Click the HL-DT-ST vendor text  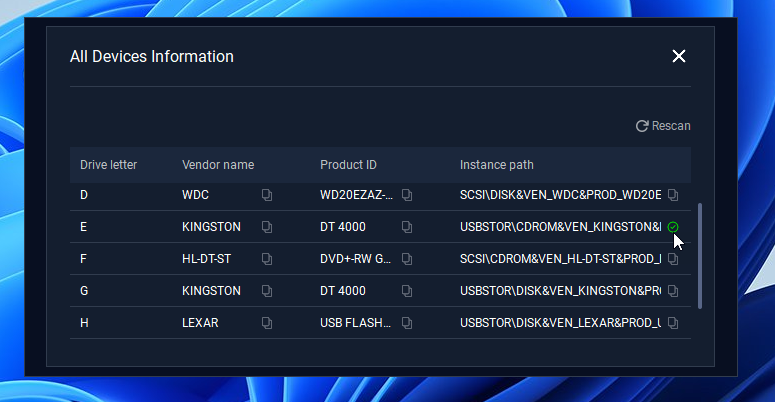[206, 259]
